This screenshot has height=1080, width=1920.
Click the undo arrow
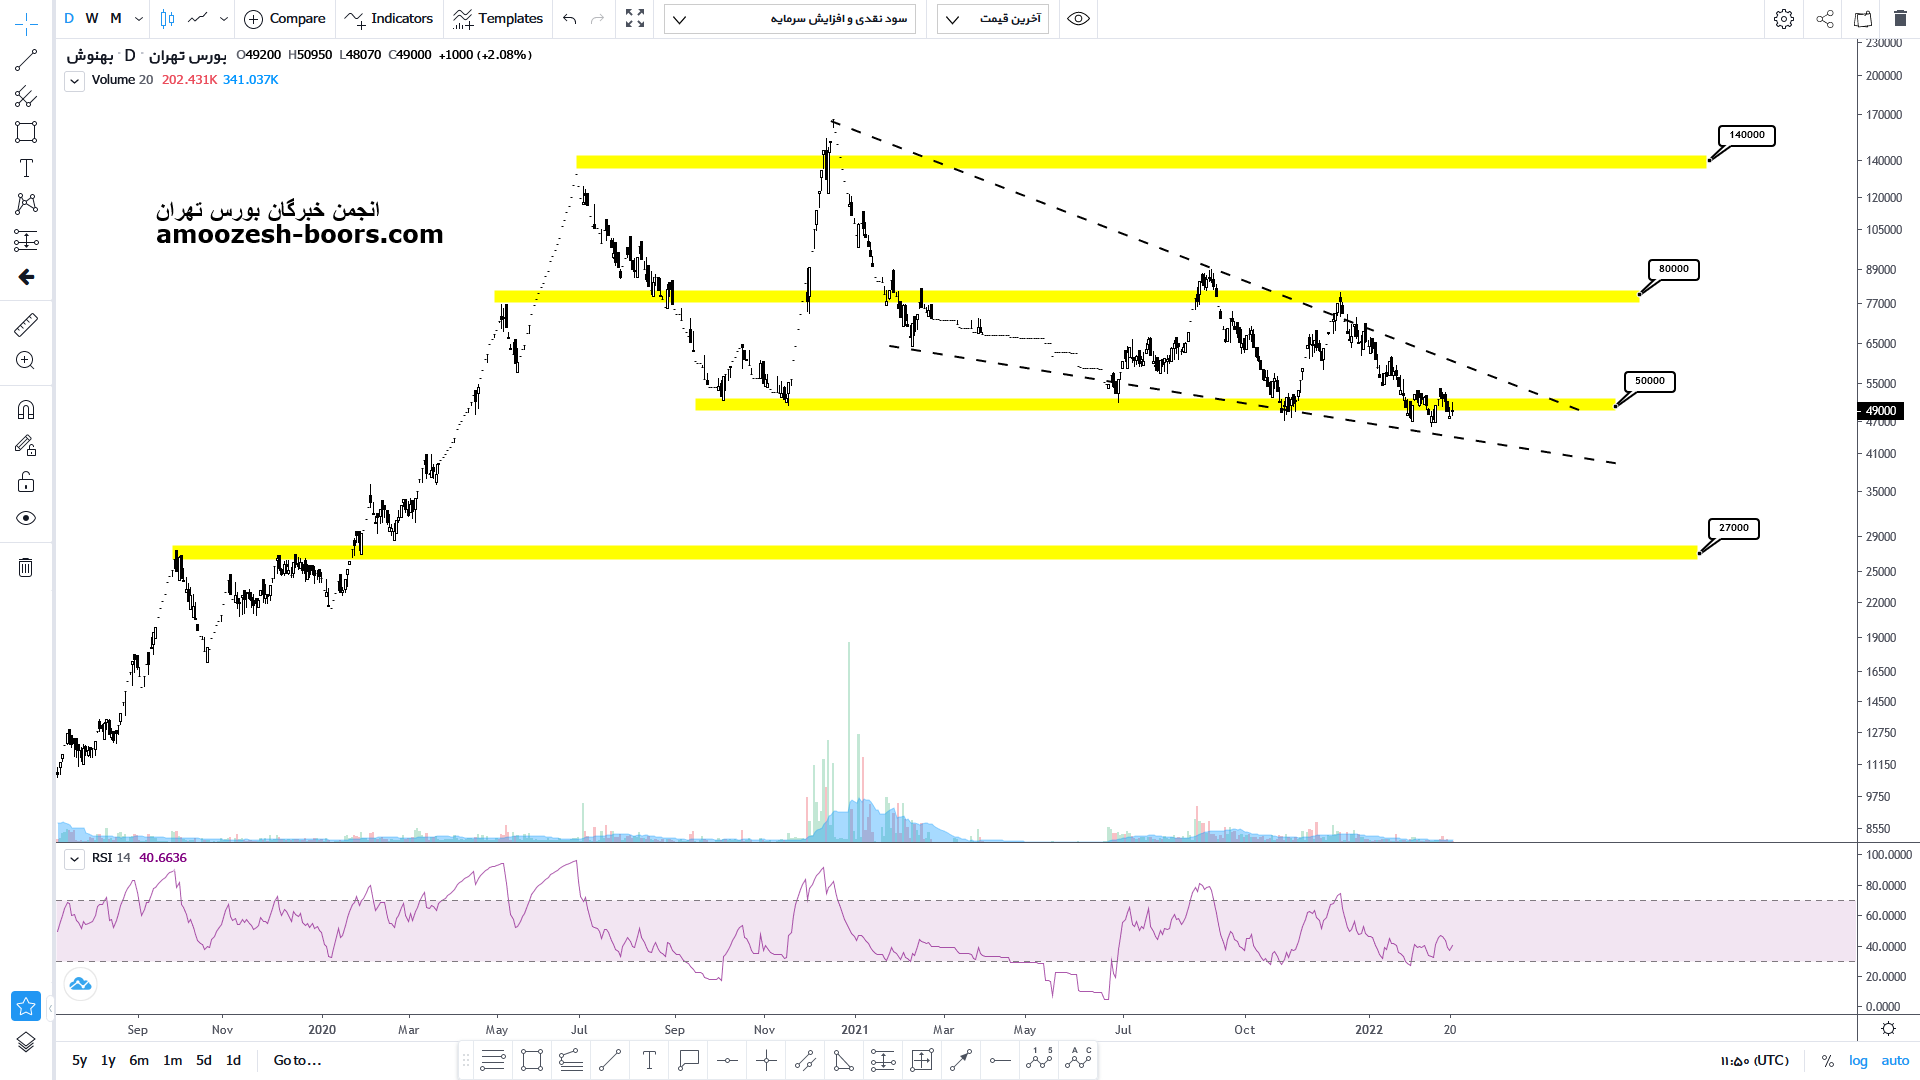pos(569,19)
